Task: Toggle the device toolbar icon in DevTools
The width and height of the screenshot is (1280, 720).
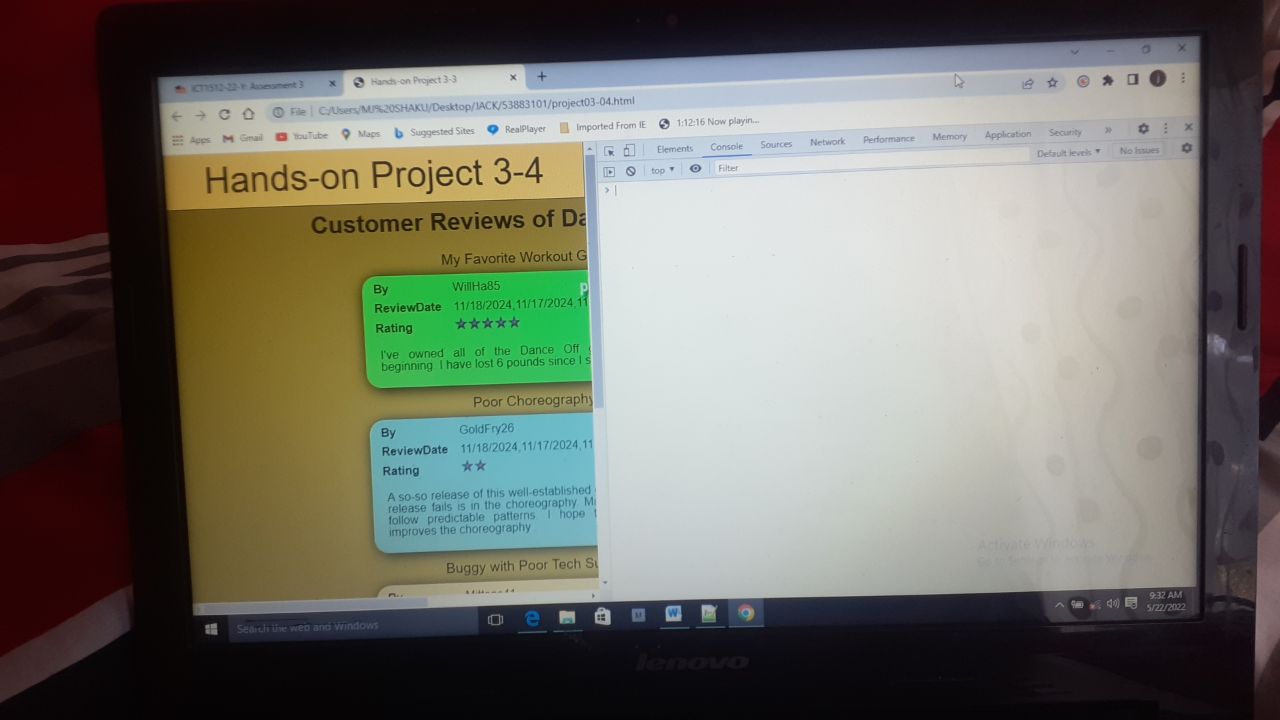Action: (632, 149)
